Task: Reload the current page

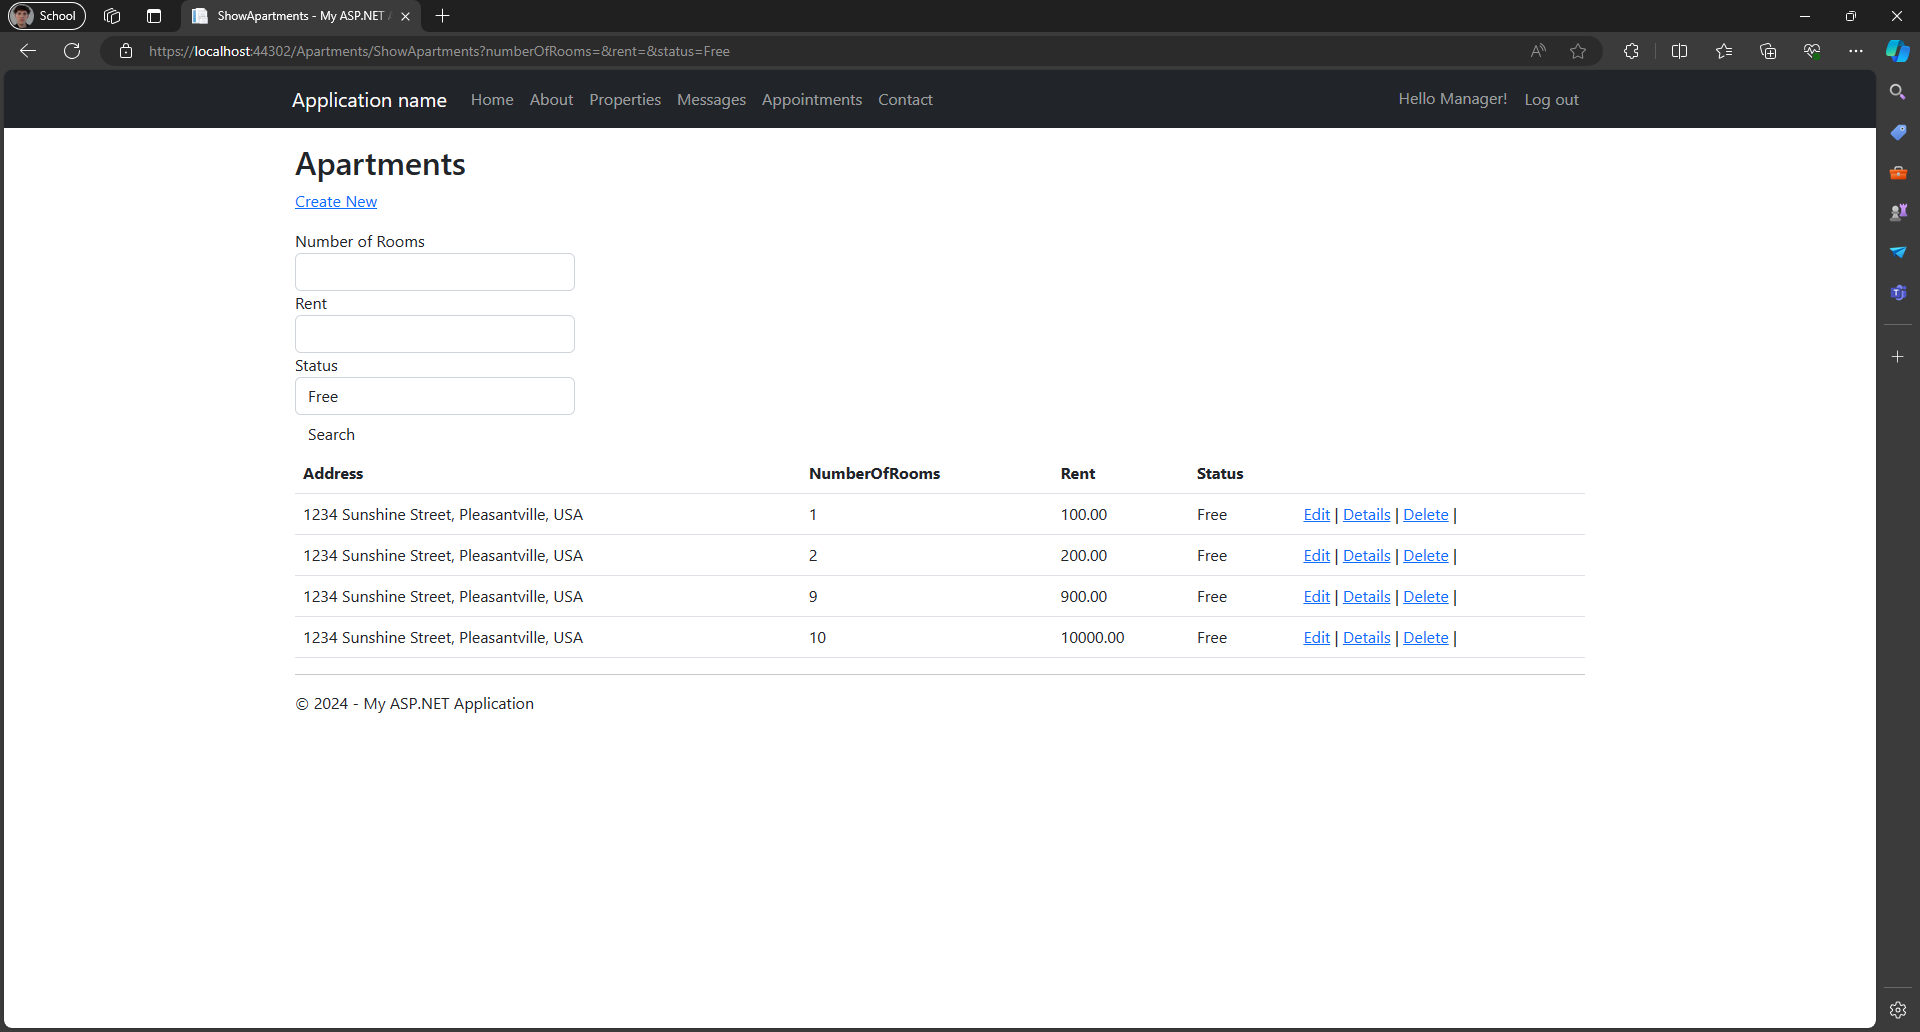Action: (x=72, y=51)
